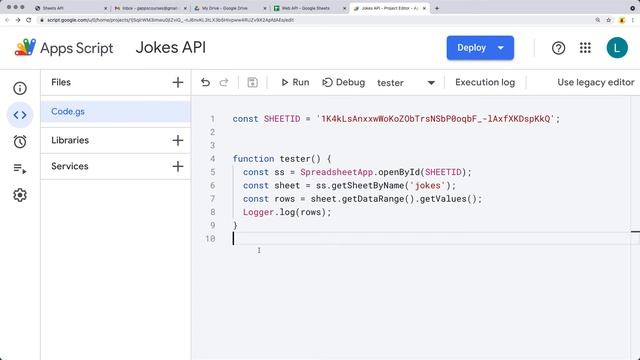Screen dimensions: 640x360
Task: Open the Help question mark icon
Action: click(558, 48)
